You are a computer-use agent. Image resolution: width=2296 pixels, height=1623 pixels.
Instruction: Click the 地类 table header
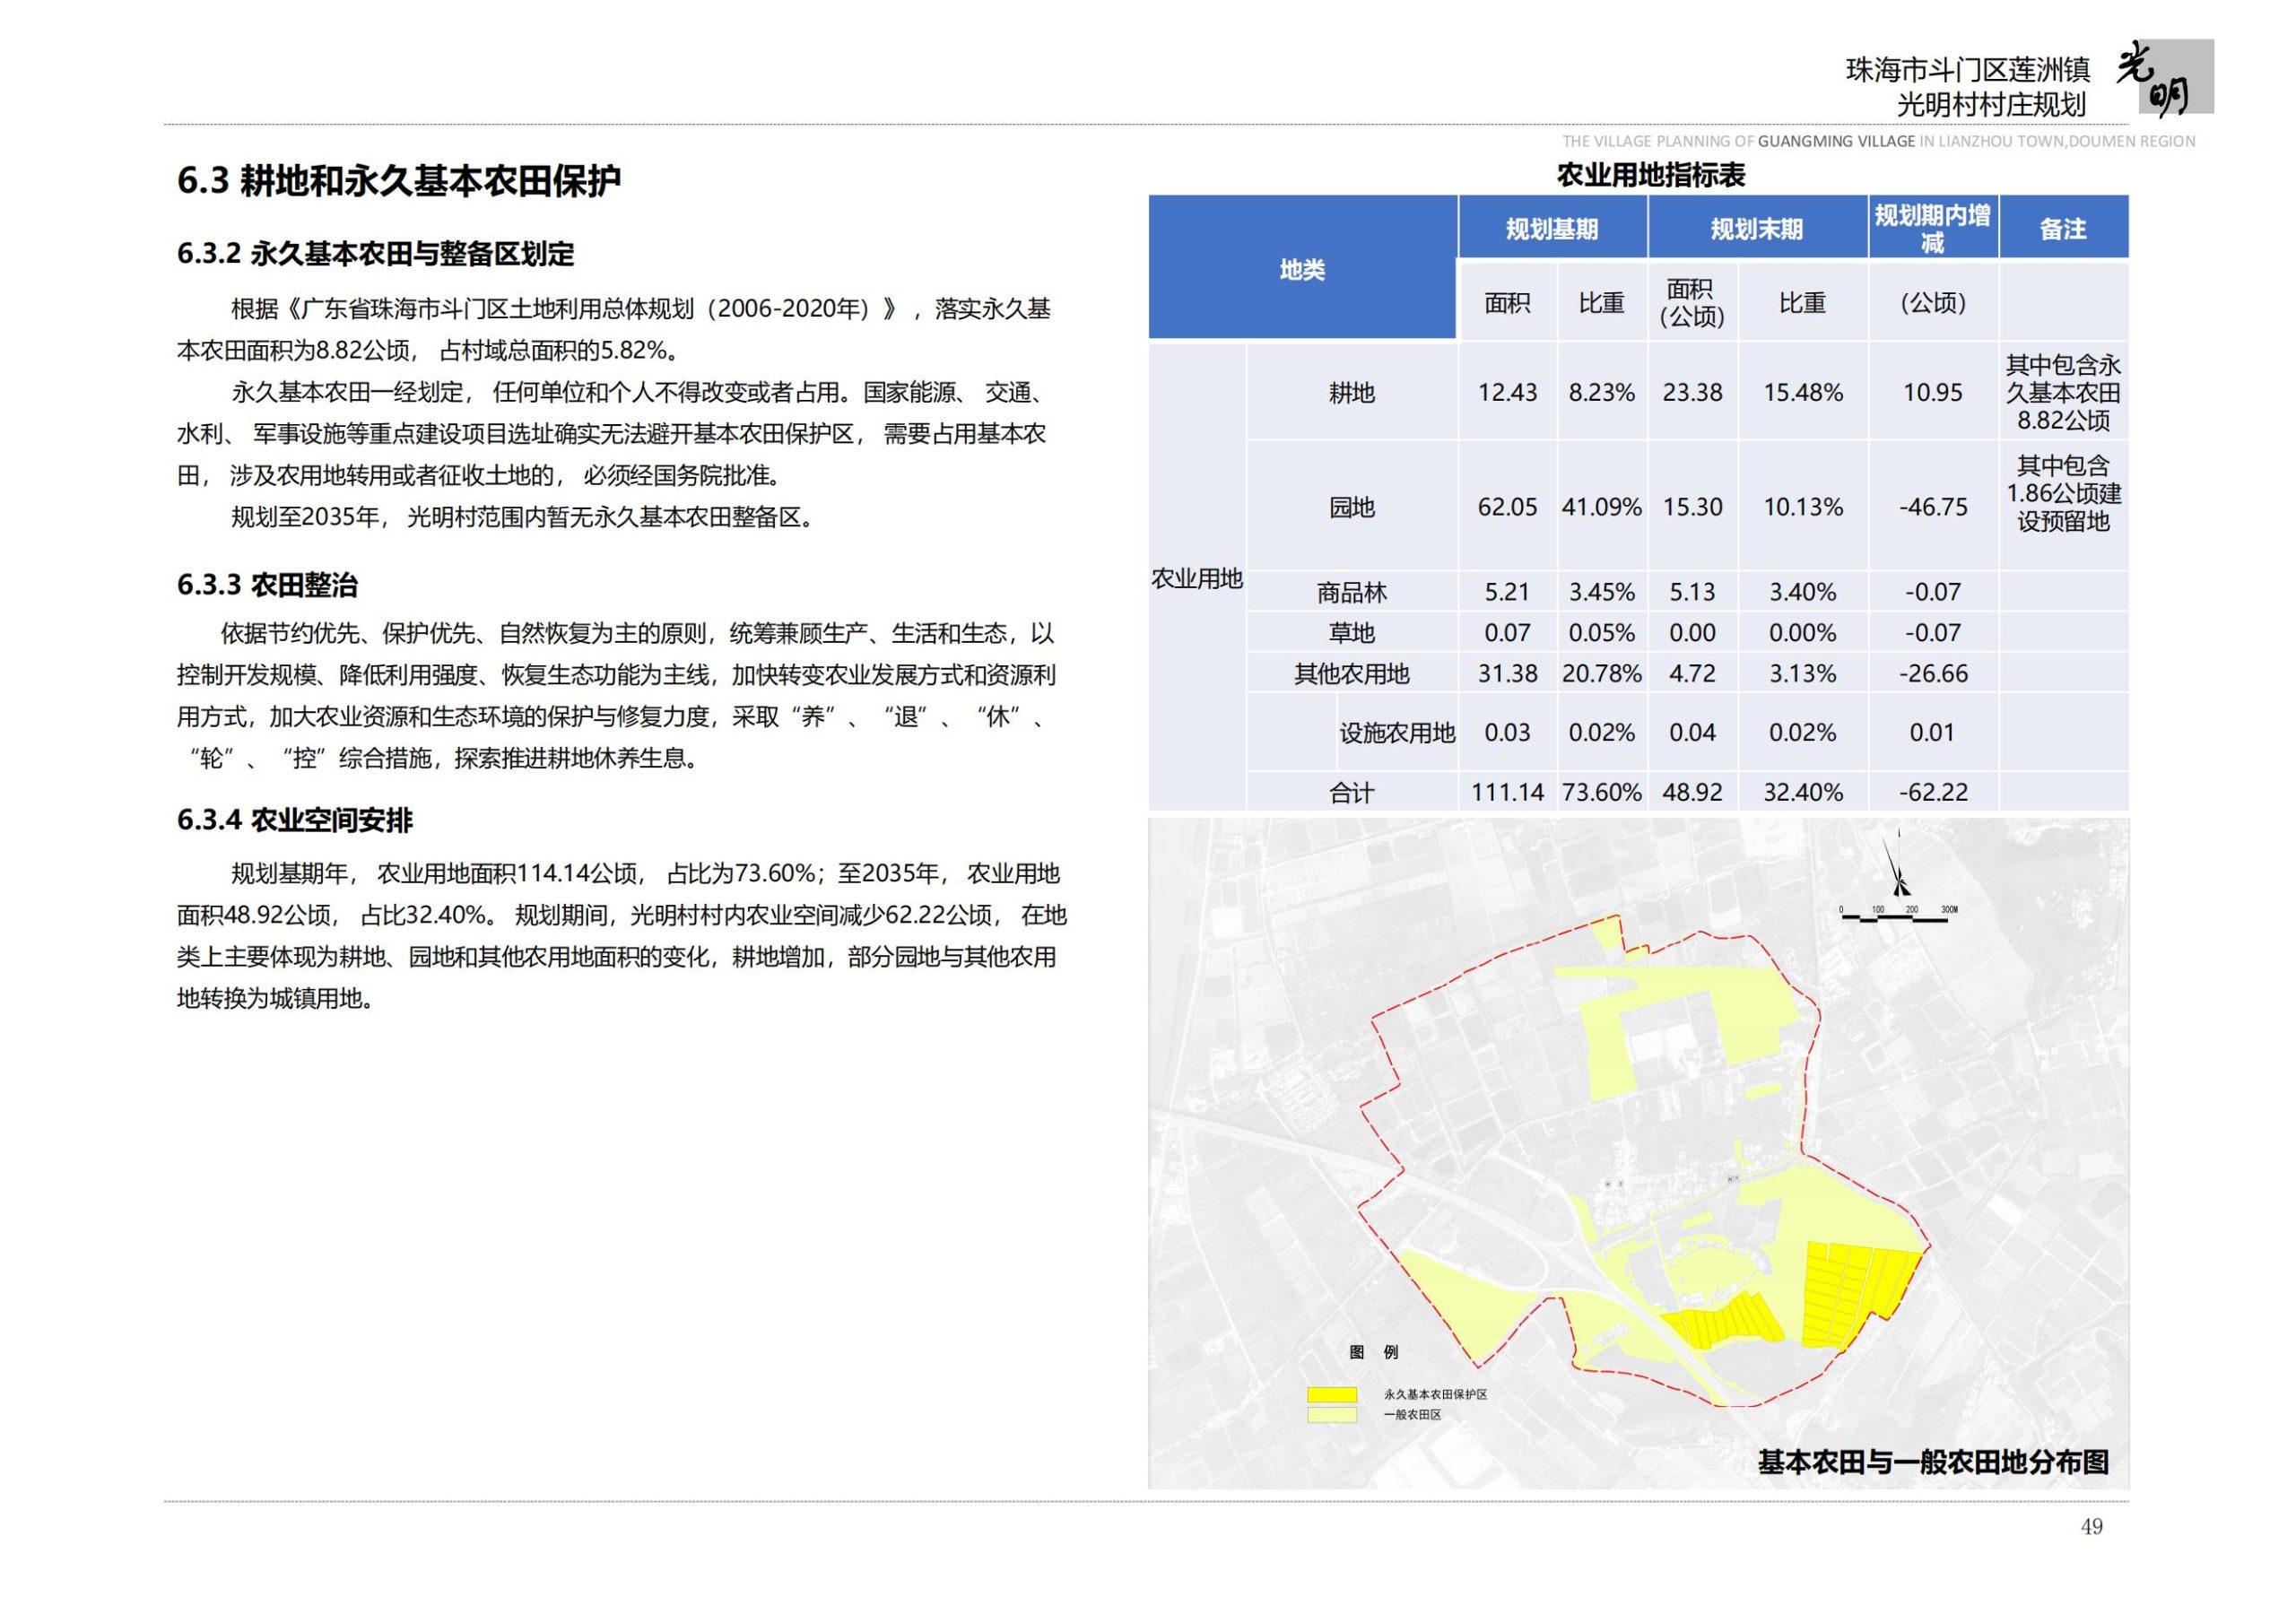1302,269
